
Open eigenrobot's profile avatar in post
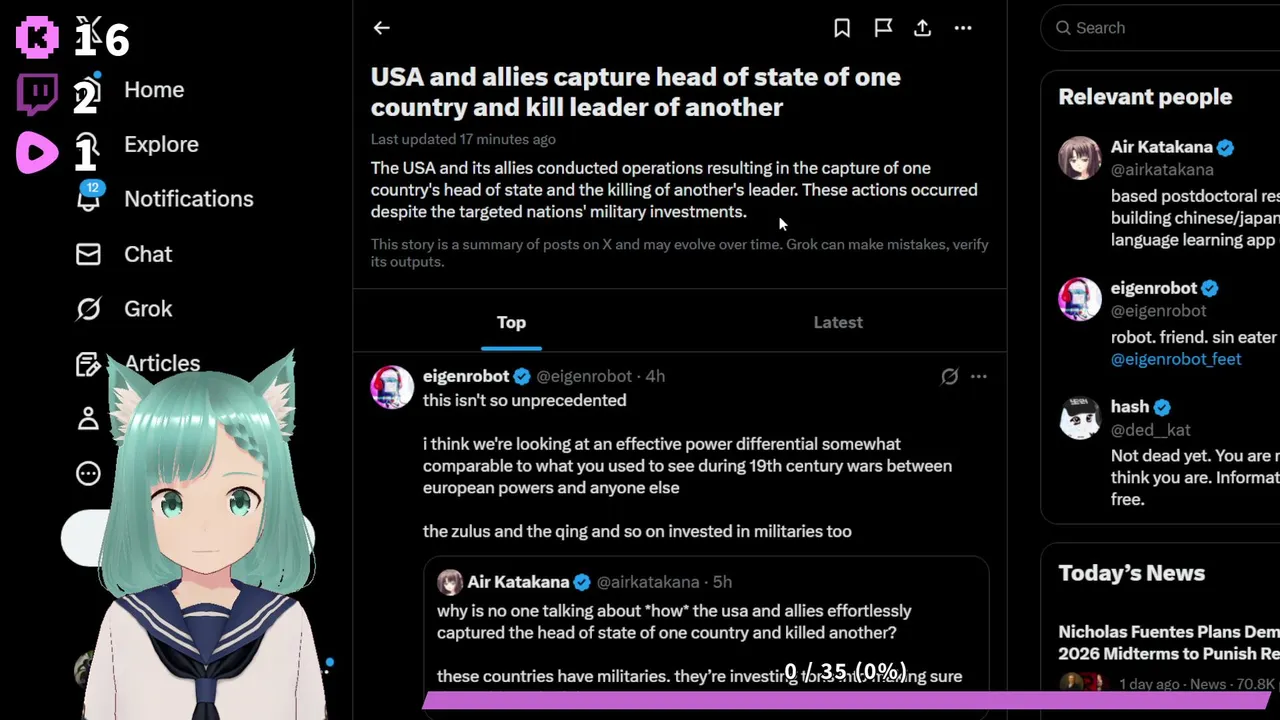(x=392, y=387)
